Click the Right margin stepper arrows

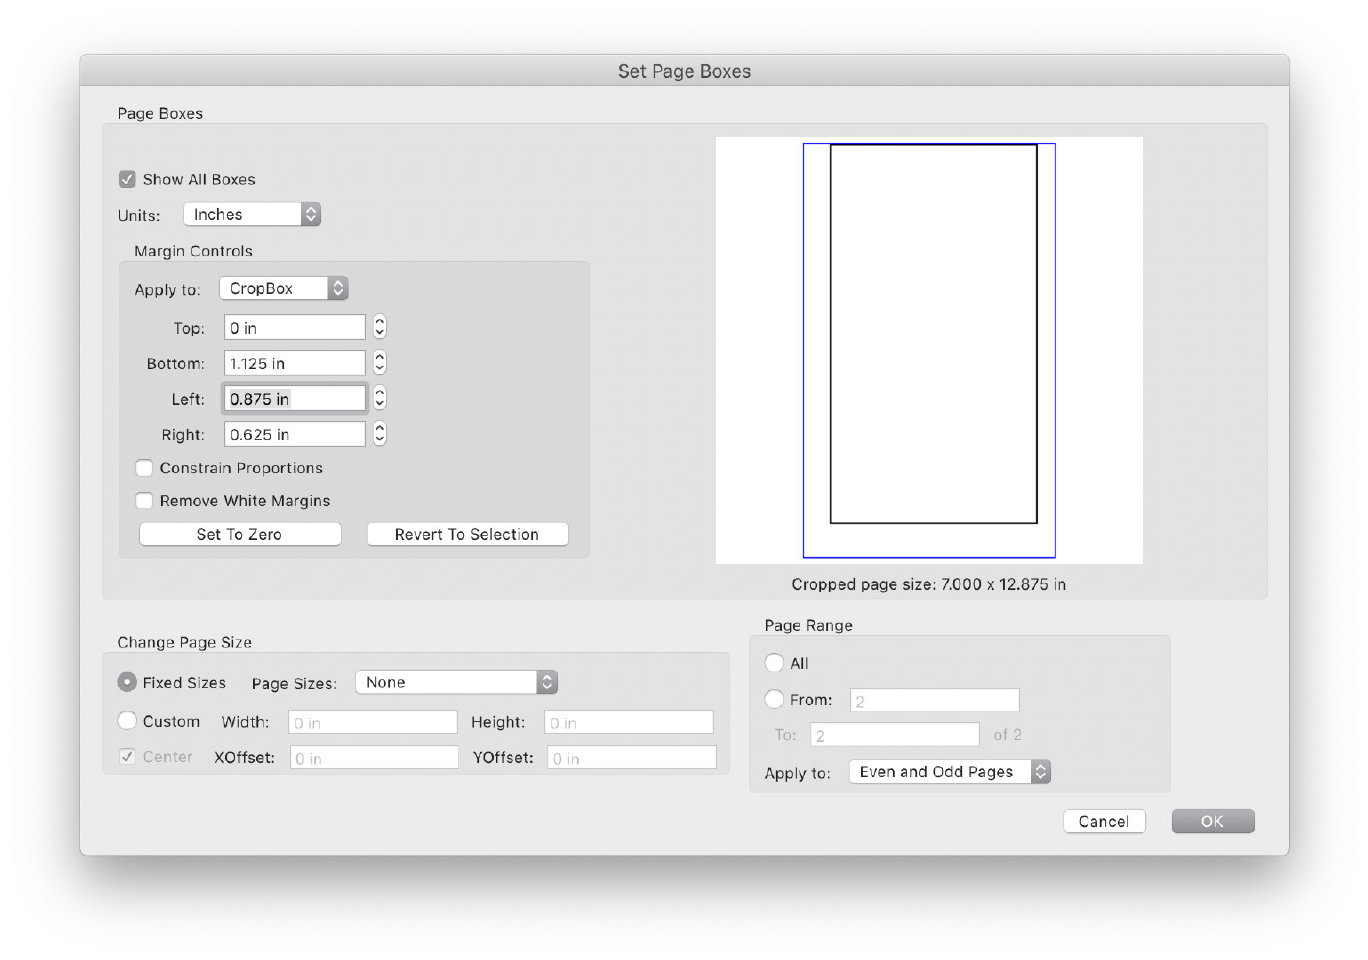pyautogui.click(x=380, y=434)
